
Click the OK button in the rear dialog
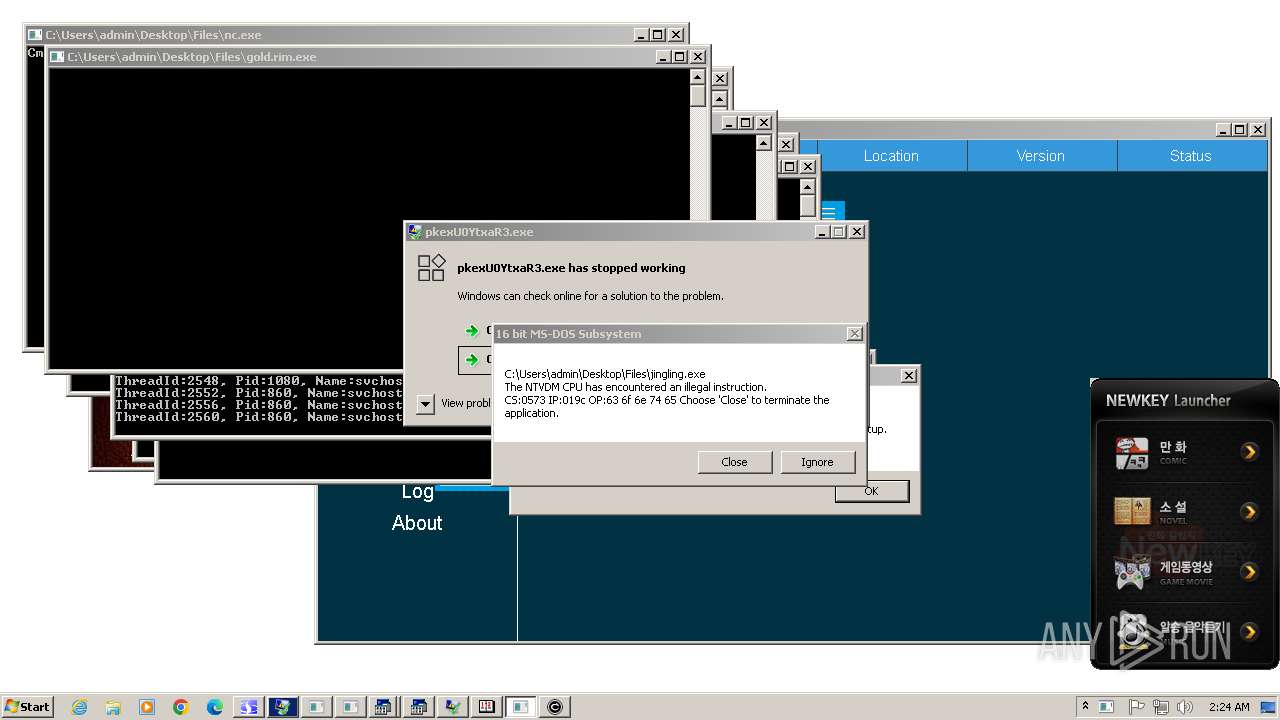tap(871, 491)
